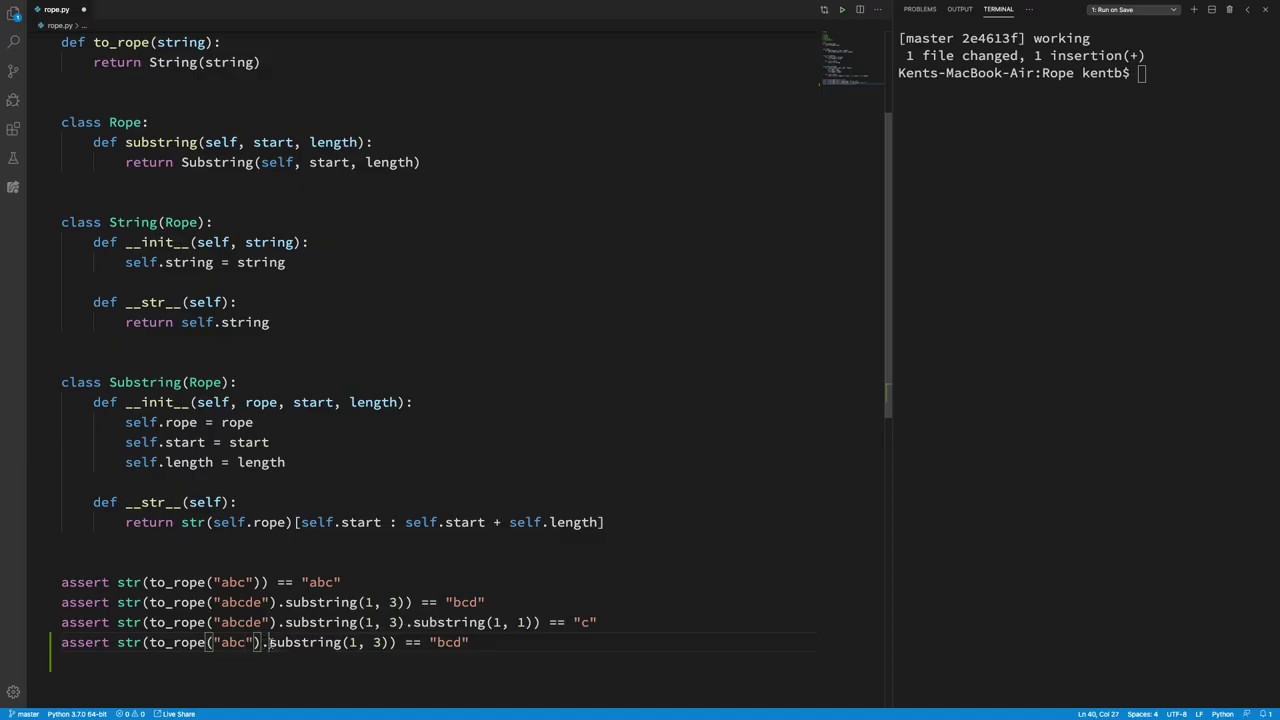
Task: Click the master git branch in status bar
Action: [23, 714]
